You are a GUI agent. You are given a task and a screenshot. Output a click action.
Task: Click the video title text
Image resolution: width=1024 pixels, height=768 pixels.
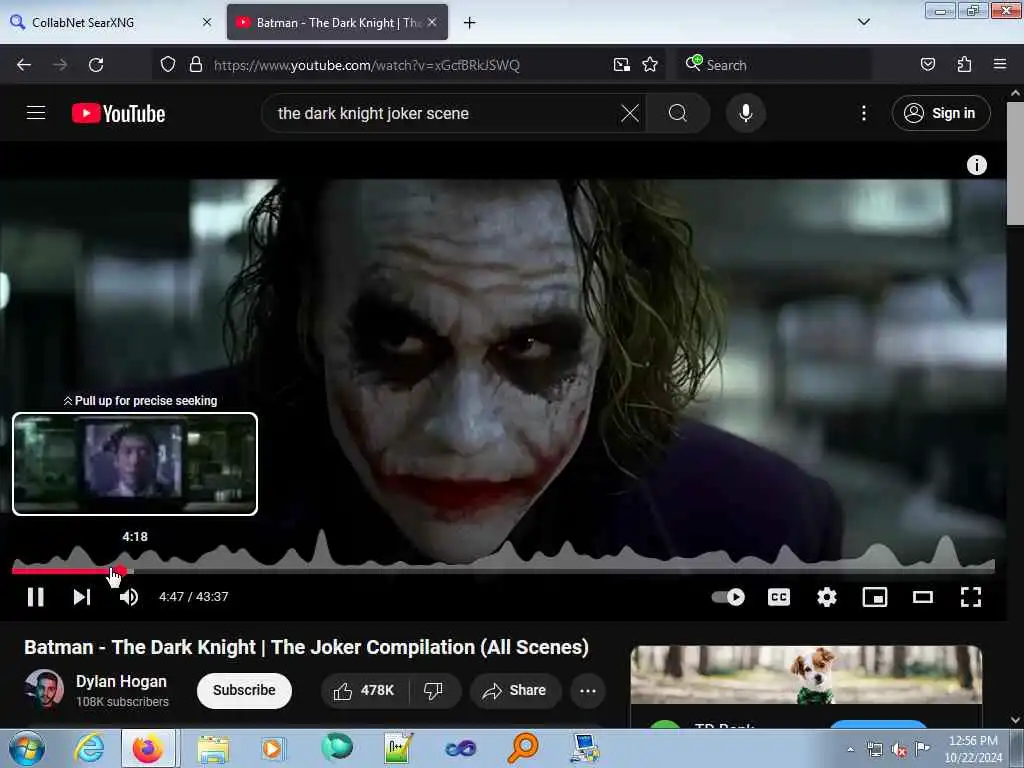(306, 647)
